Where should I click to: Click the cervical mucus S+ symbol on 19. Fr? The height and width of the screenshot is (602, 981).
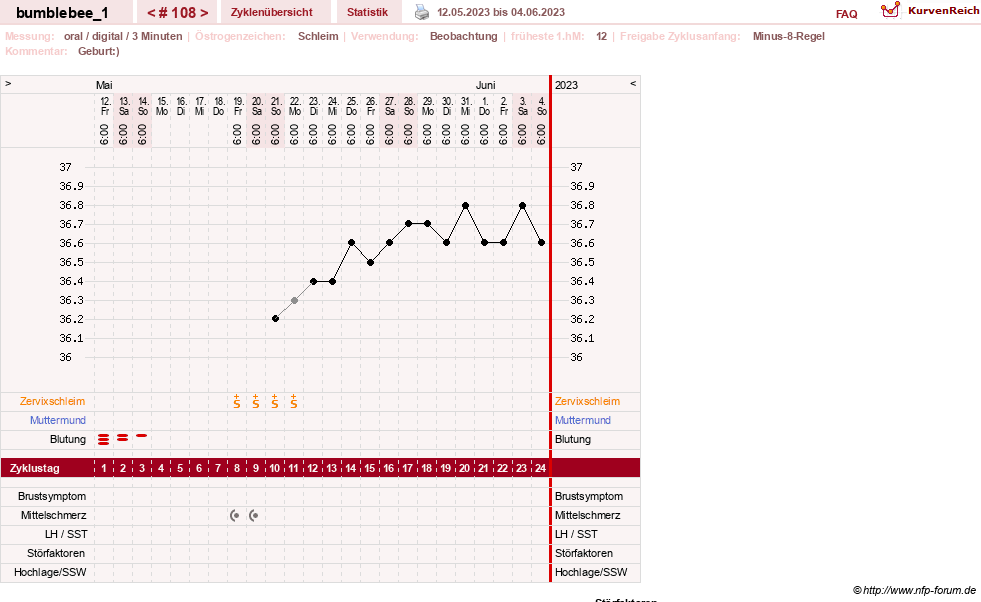pyautogui.click(x=236, y=401)
